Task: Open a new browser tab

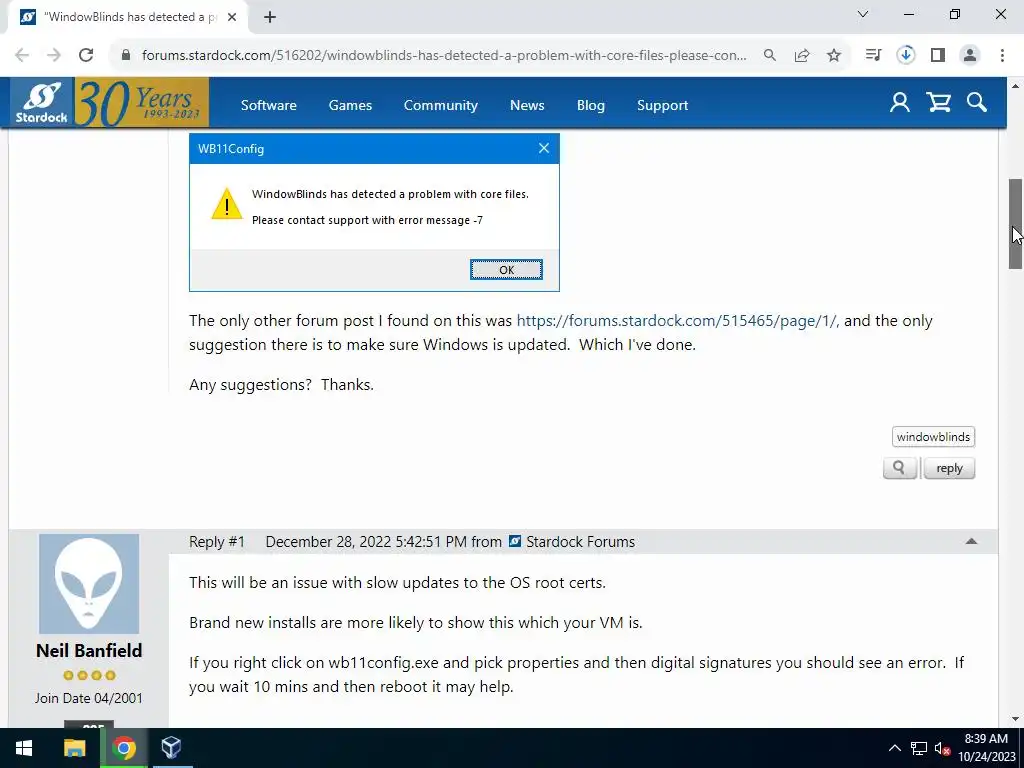Action: [270, 18]
